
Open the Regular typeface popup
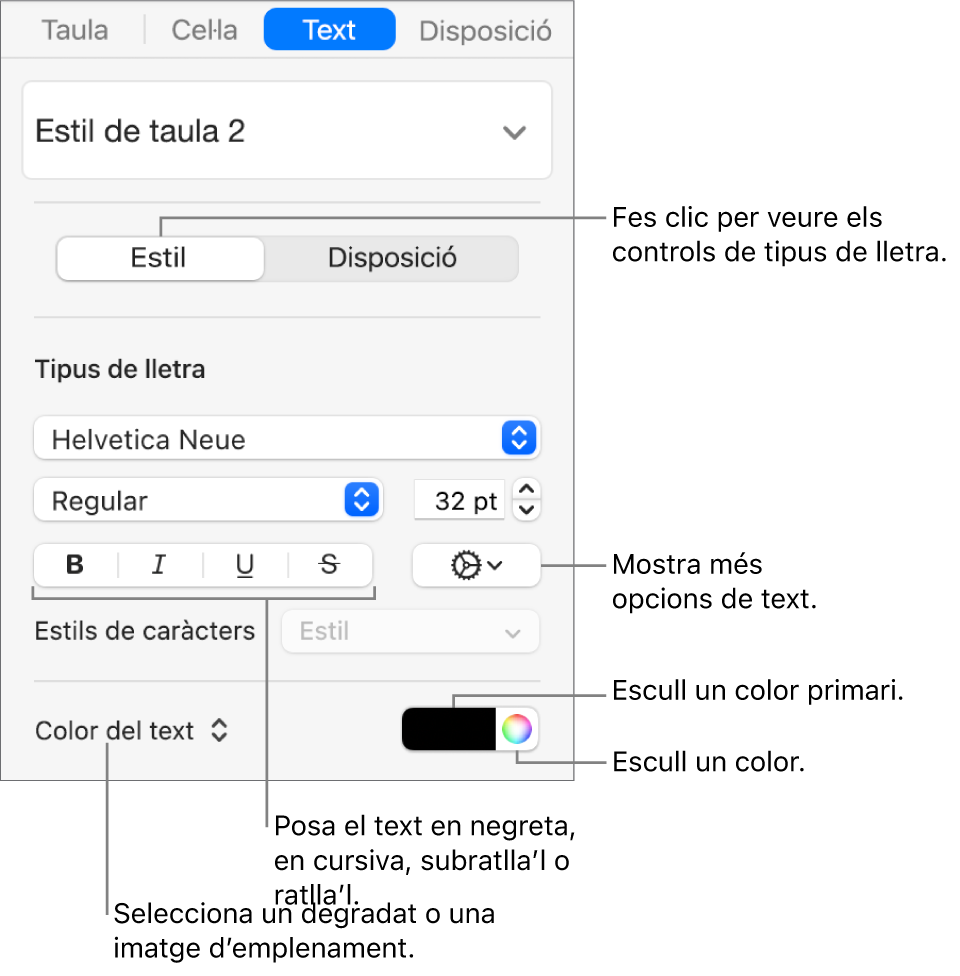tap(208, 500)
